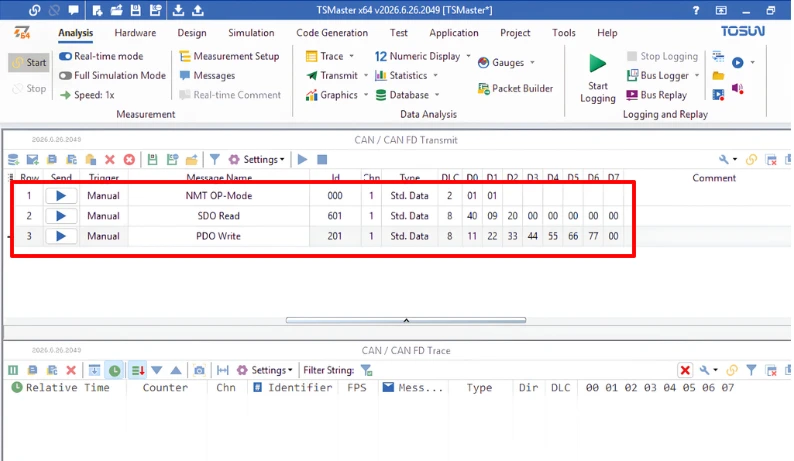The height and width of the screenshot is (461, 794).
Task: Open the Design ribbon tab
Action: pos(192,33)
